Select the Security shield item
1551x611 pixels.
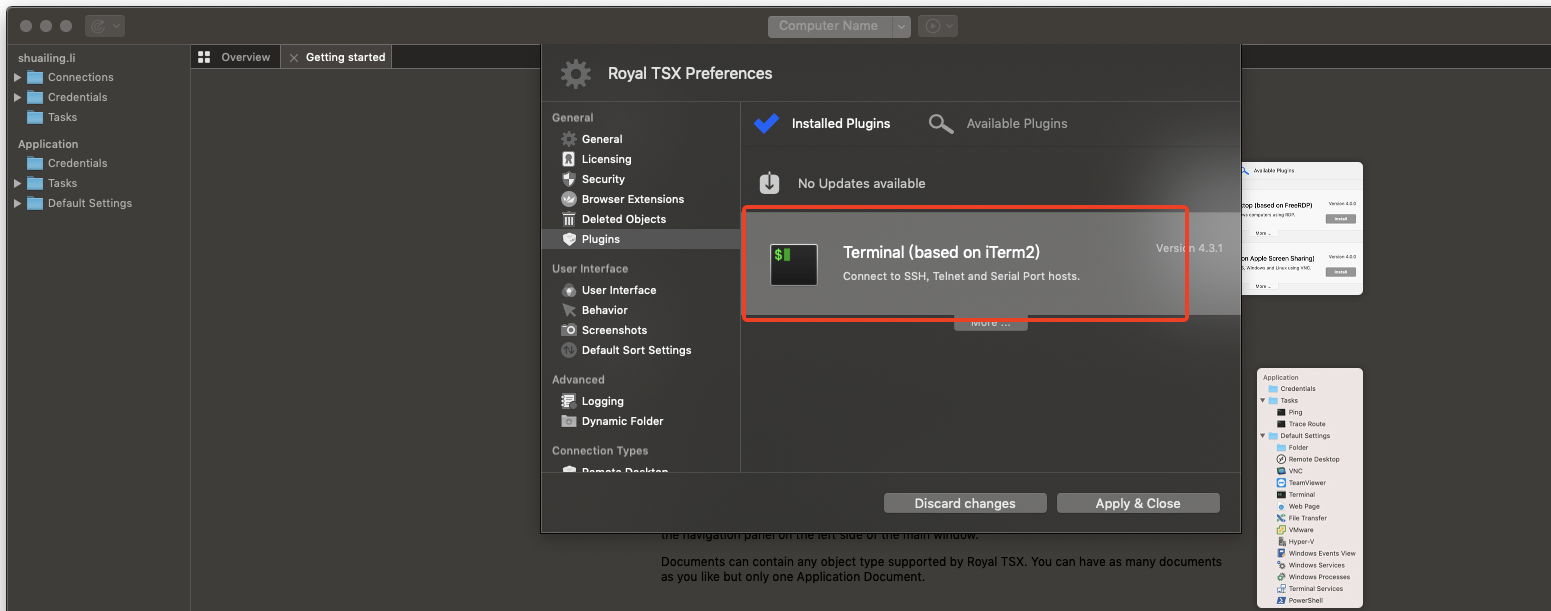point(569,179)
